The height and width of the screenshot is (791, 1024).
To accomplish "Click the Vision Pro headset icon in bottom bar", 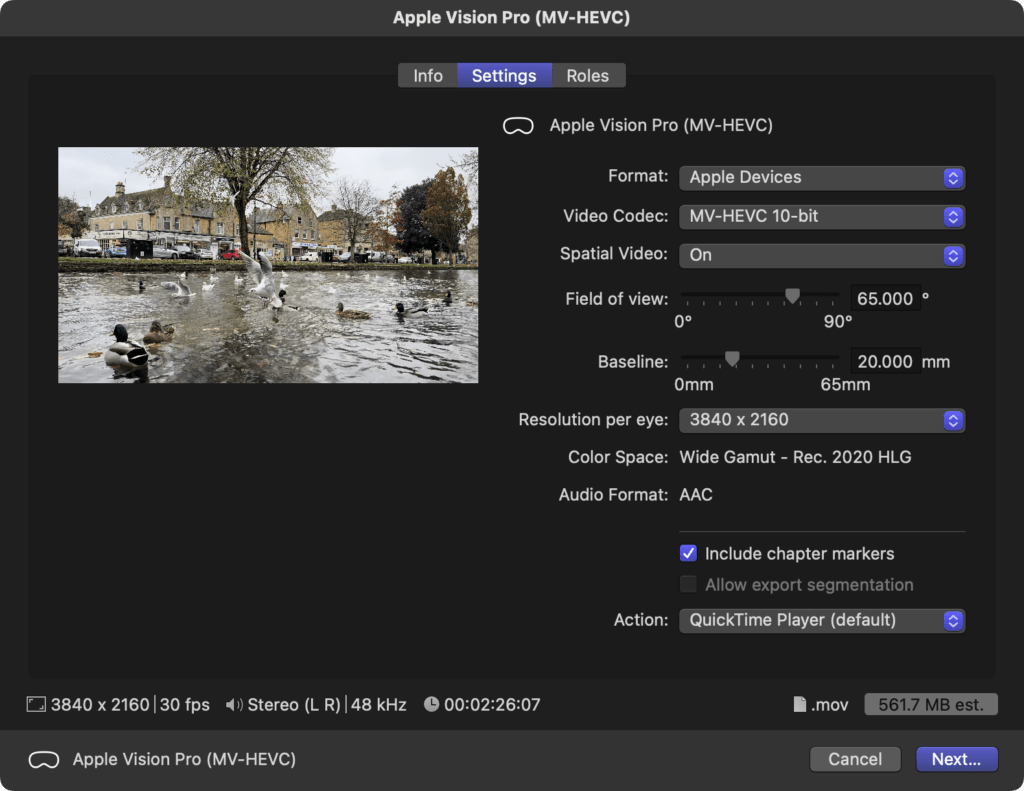I will pos(44,760).
